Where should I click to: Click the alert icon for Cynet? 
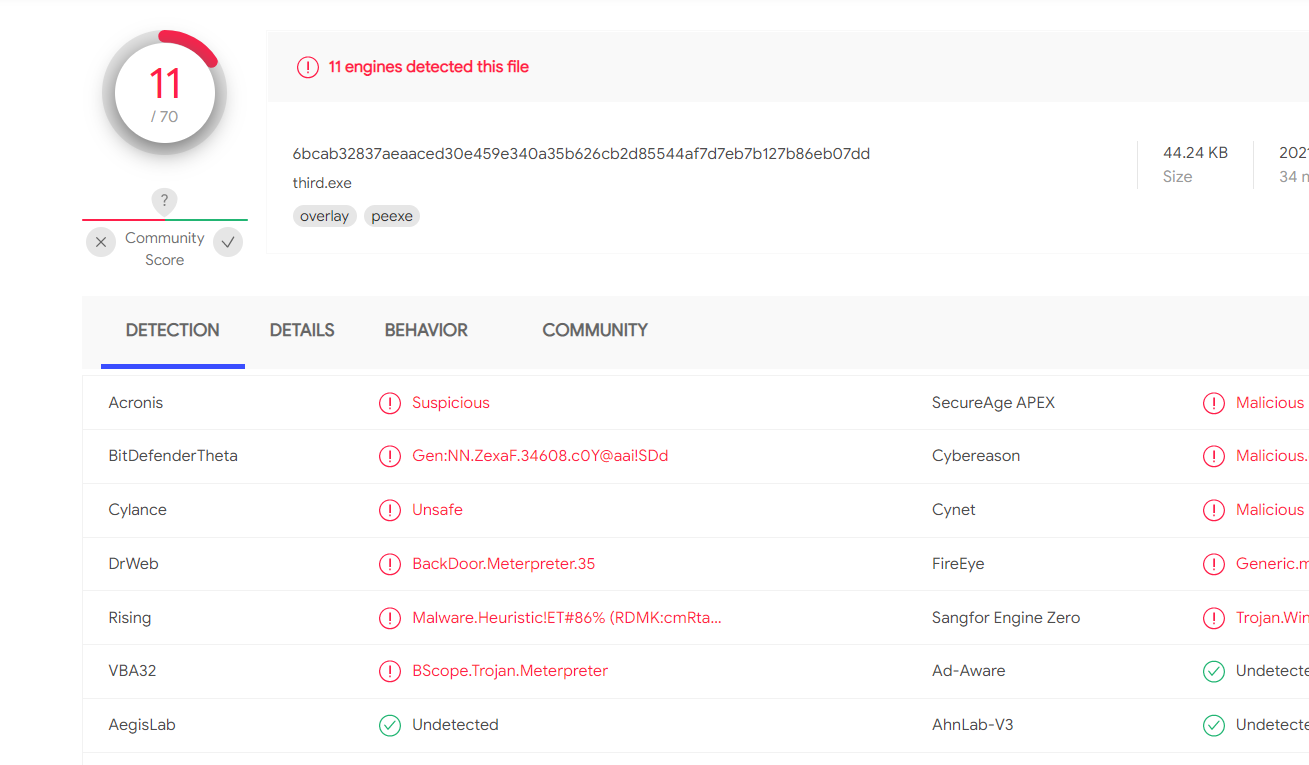pos(1214,510)
